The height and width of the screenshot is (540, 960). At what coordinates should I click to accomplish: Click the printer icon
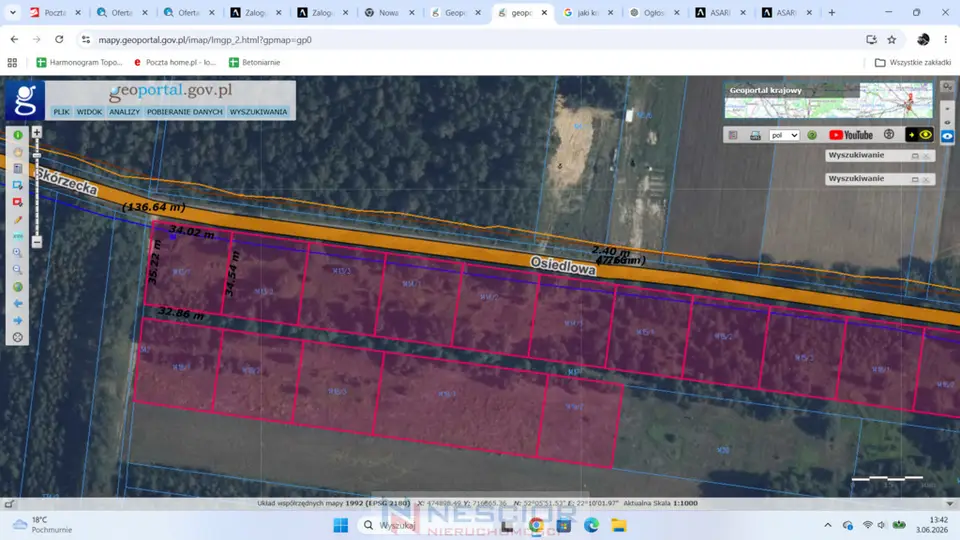tap(755, 135)
